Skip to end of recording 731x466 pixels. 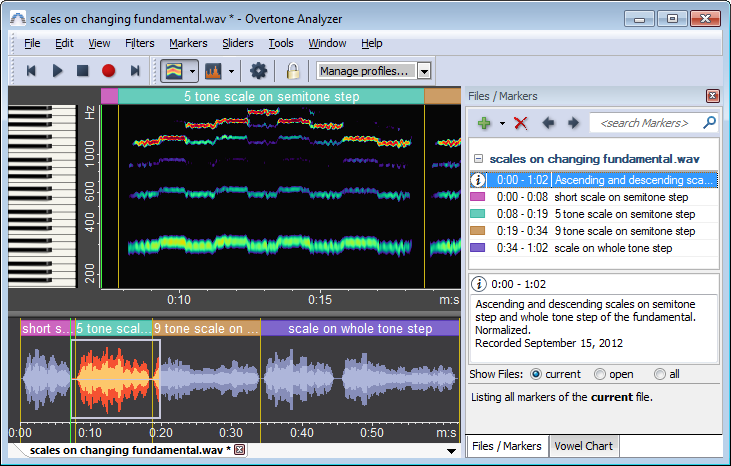coord(135,71)
